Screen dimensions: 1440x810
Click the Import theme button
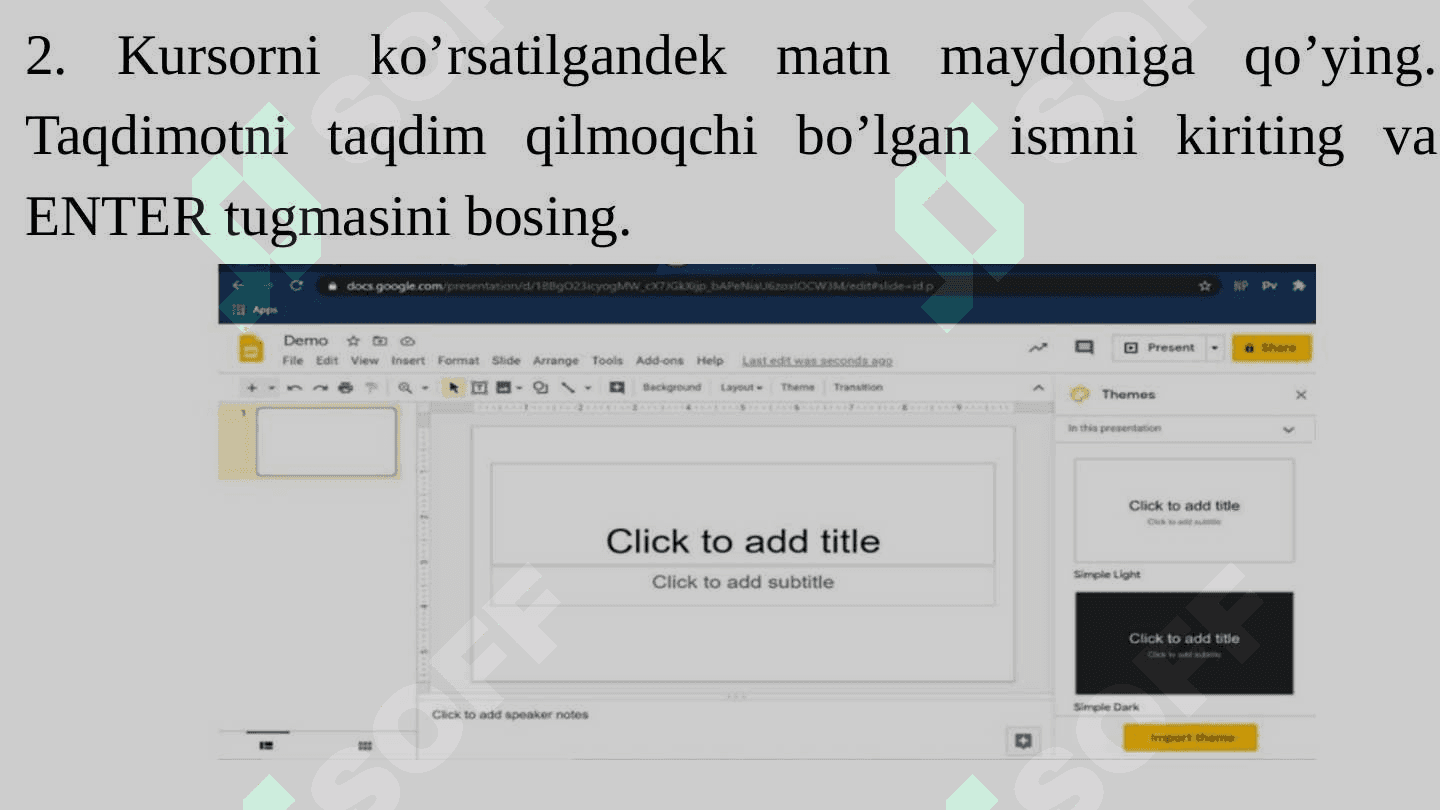click(1190, 738)
